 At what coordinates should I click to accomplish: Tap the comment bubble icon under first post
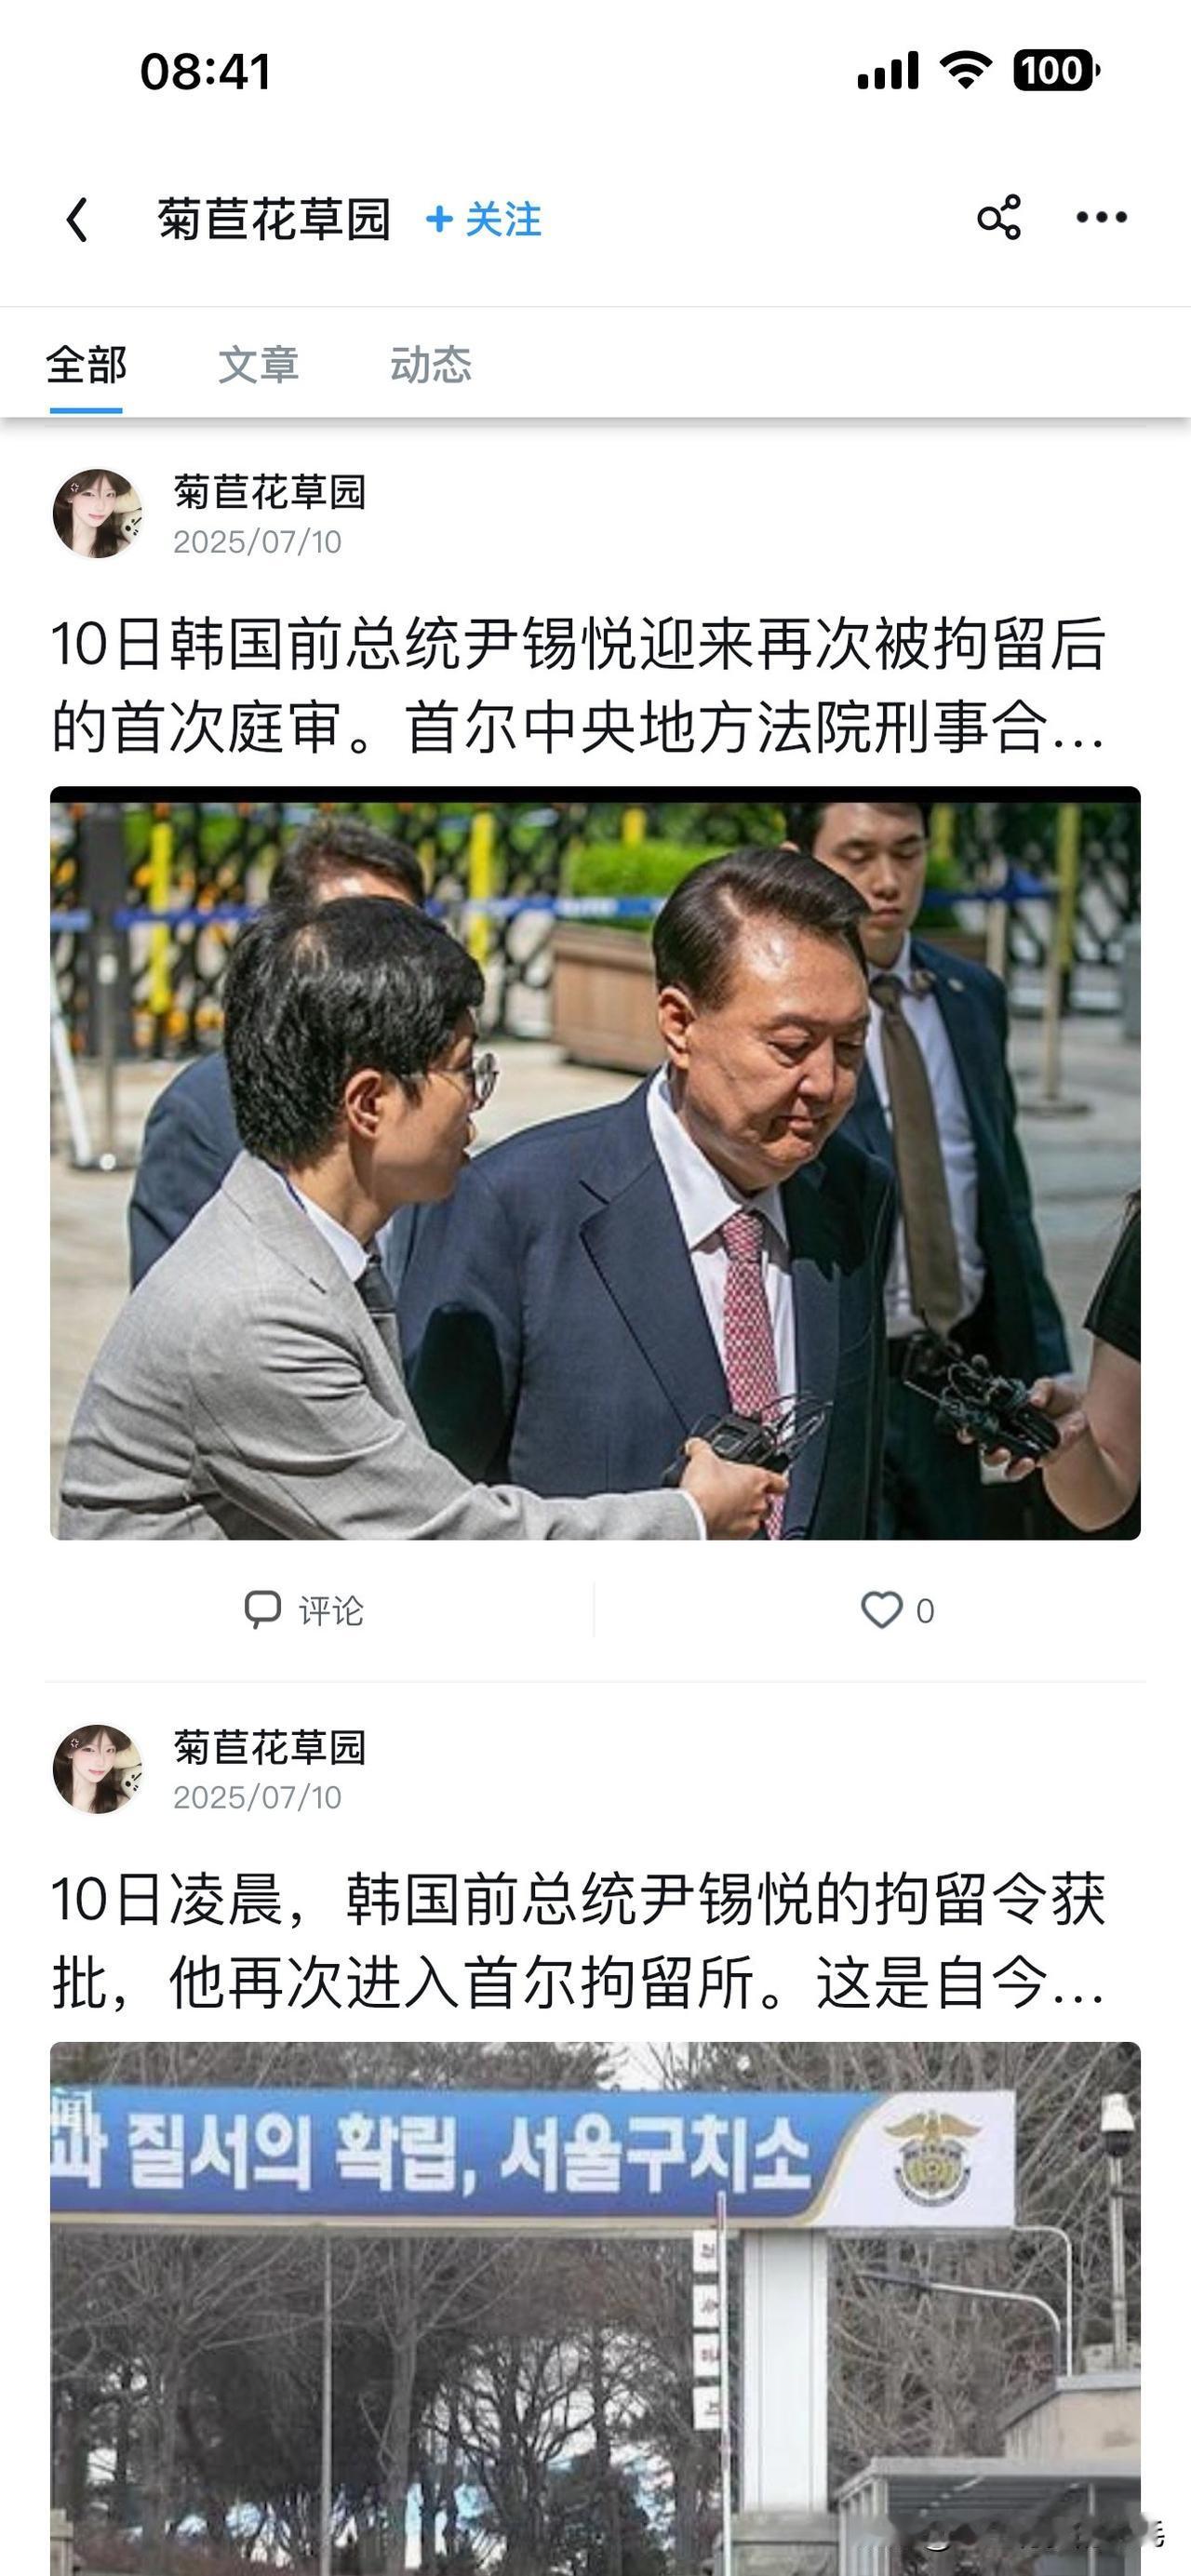click(262, 1609)
